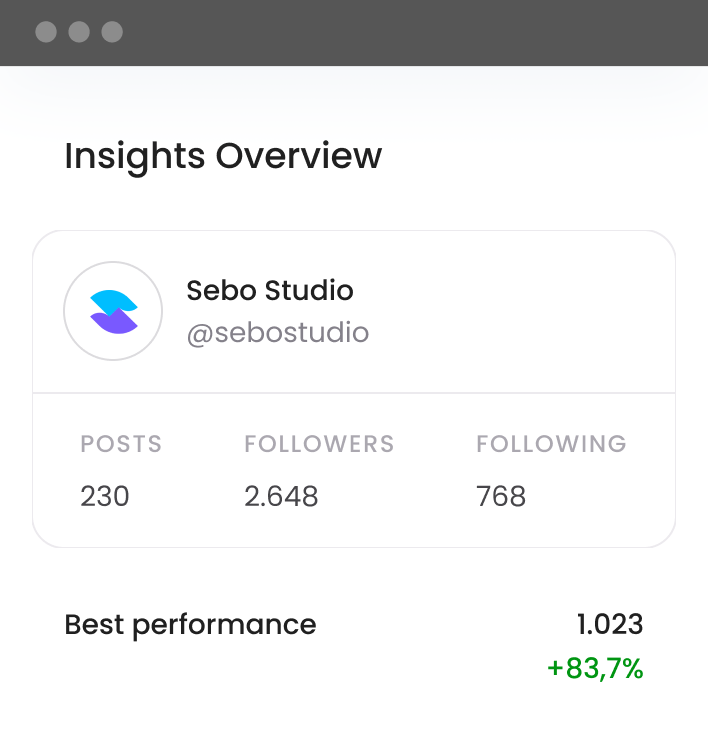Select the Insights Overview heading
This screenshot has height=744, width=708.
point(223,158)
